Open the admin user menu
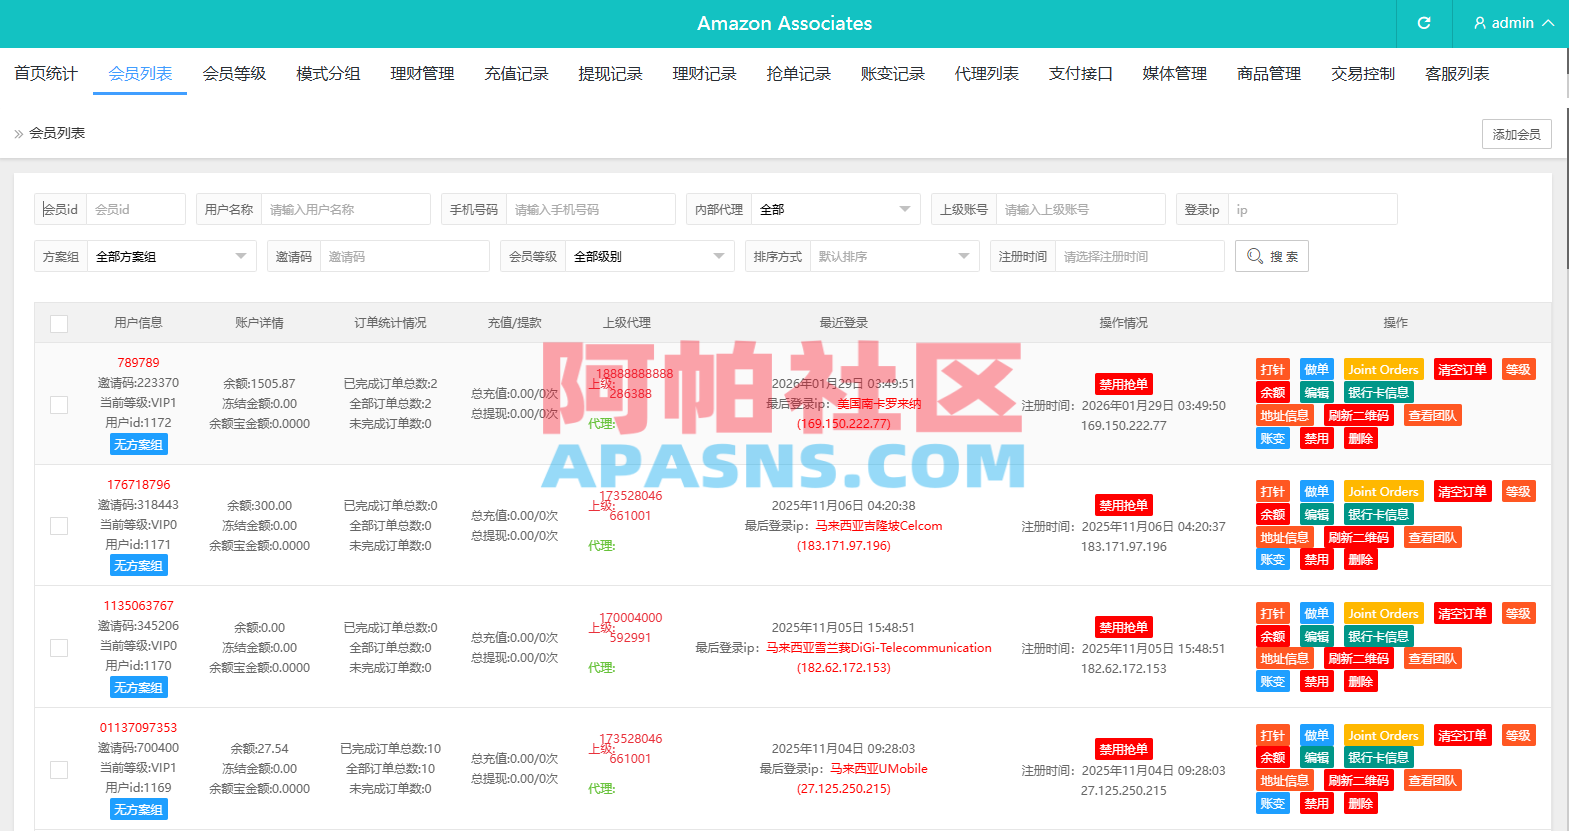Viewport: 1569px width, 831px height. tap(1514, 23)
